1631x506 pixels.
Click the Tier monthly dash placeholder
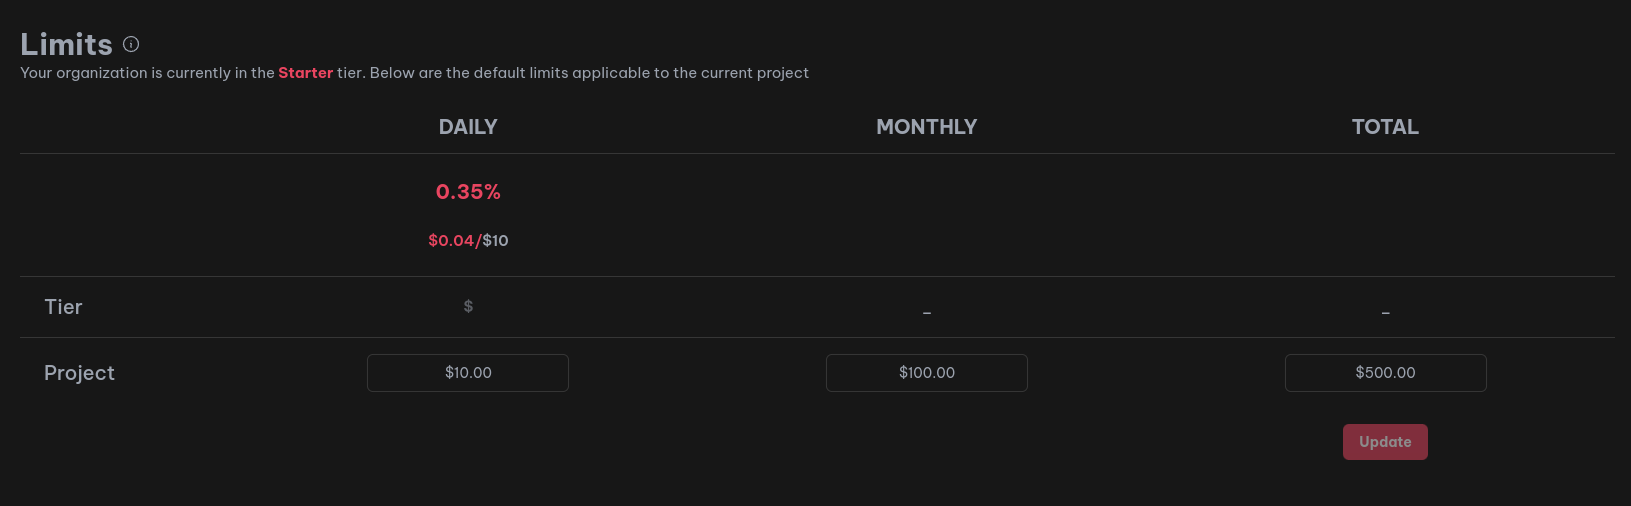click(927, 312)
